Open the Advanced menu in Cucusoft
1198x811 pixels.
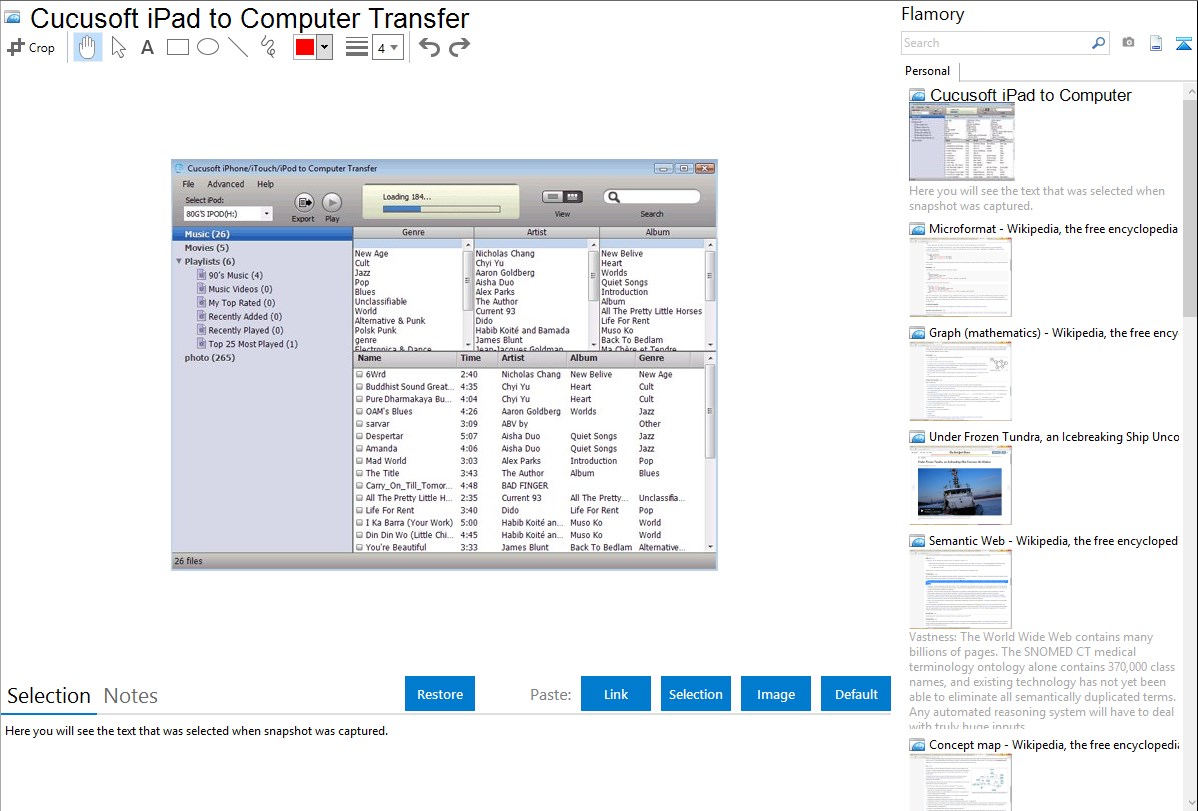pyautogui.click(x=225, y=184)
